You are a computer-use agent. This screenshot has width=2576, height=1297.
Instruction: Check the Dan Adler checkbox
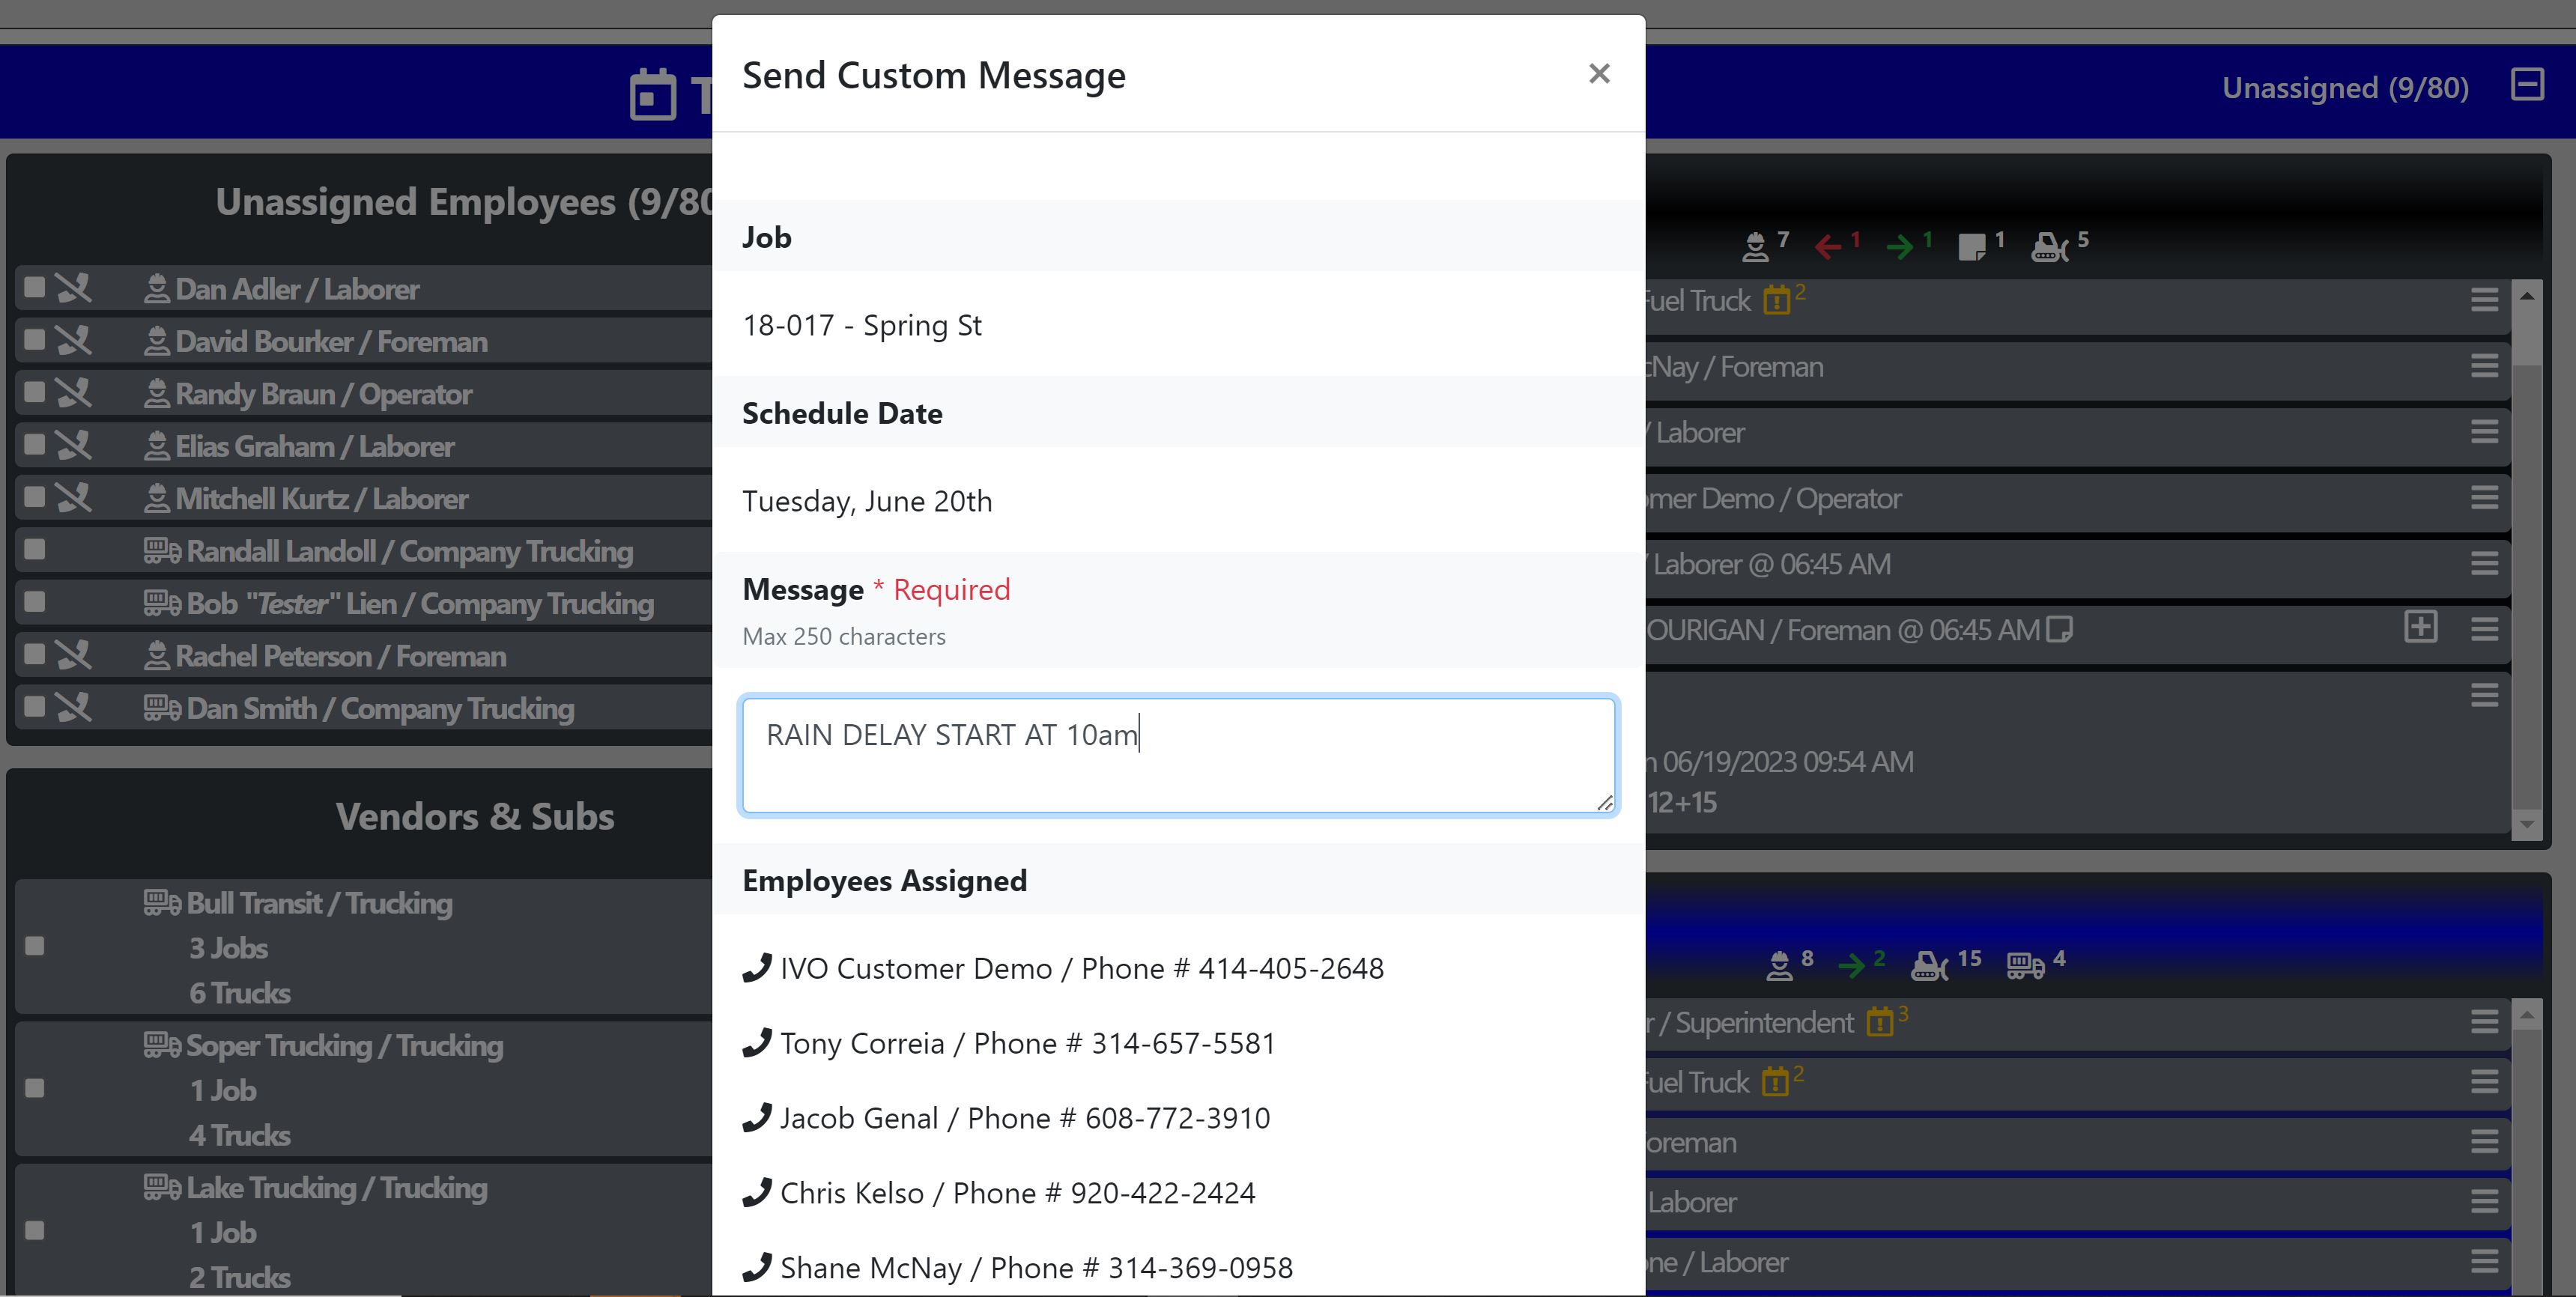pos(35,288)
